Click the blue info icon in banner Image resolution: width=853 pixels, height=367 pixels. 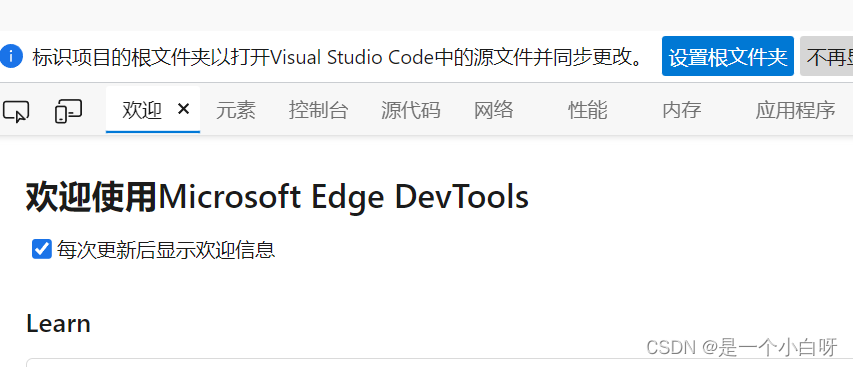(x=11, y=57)
